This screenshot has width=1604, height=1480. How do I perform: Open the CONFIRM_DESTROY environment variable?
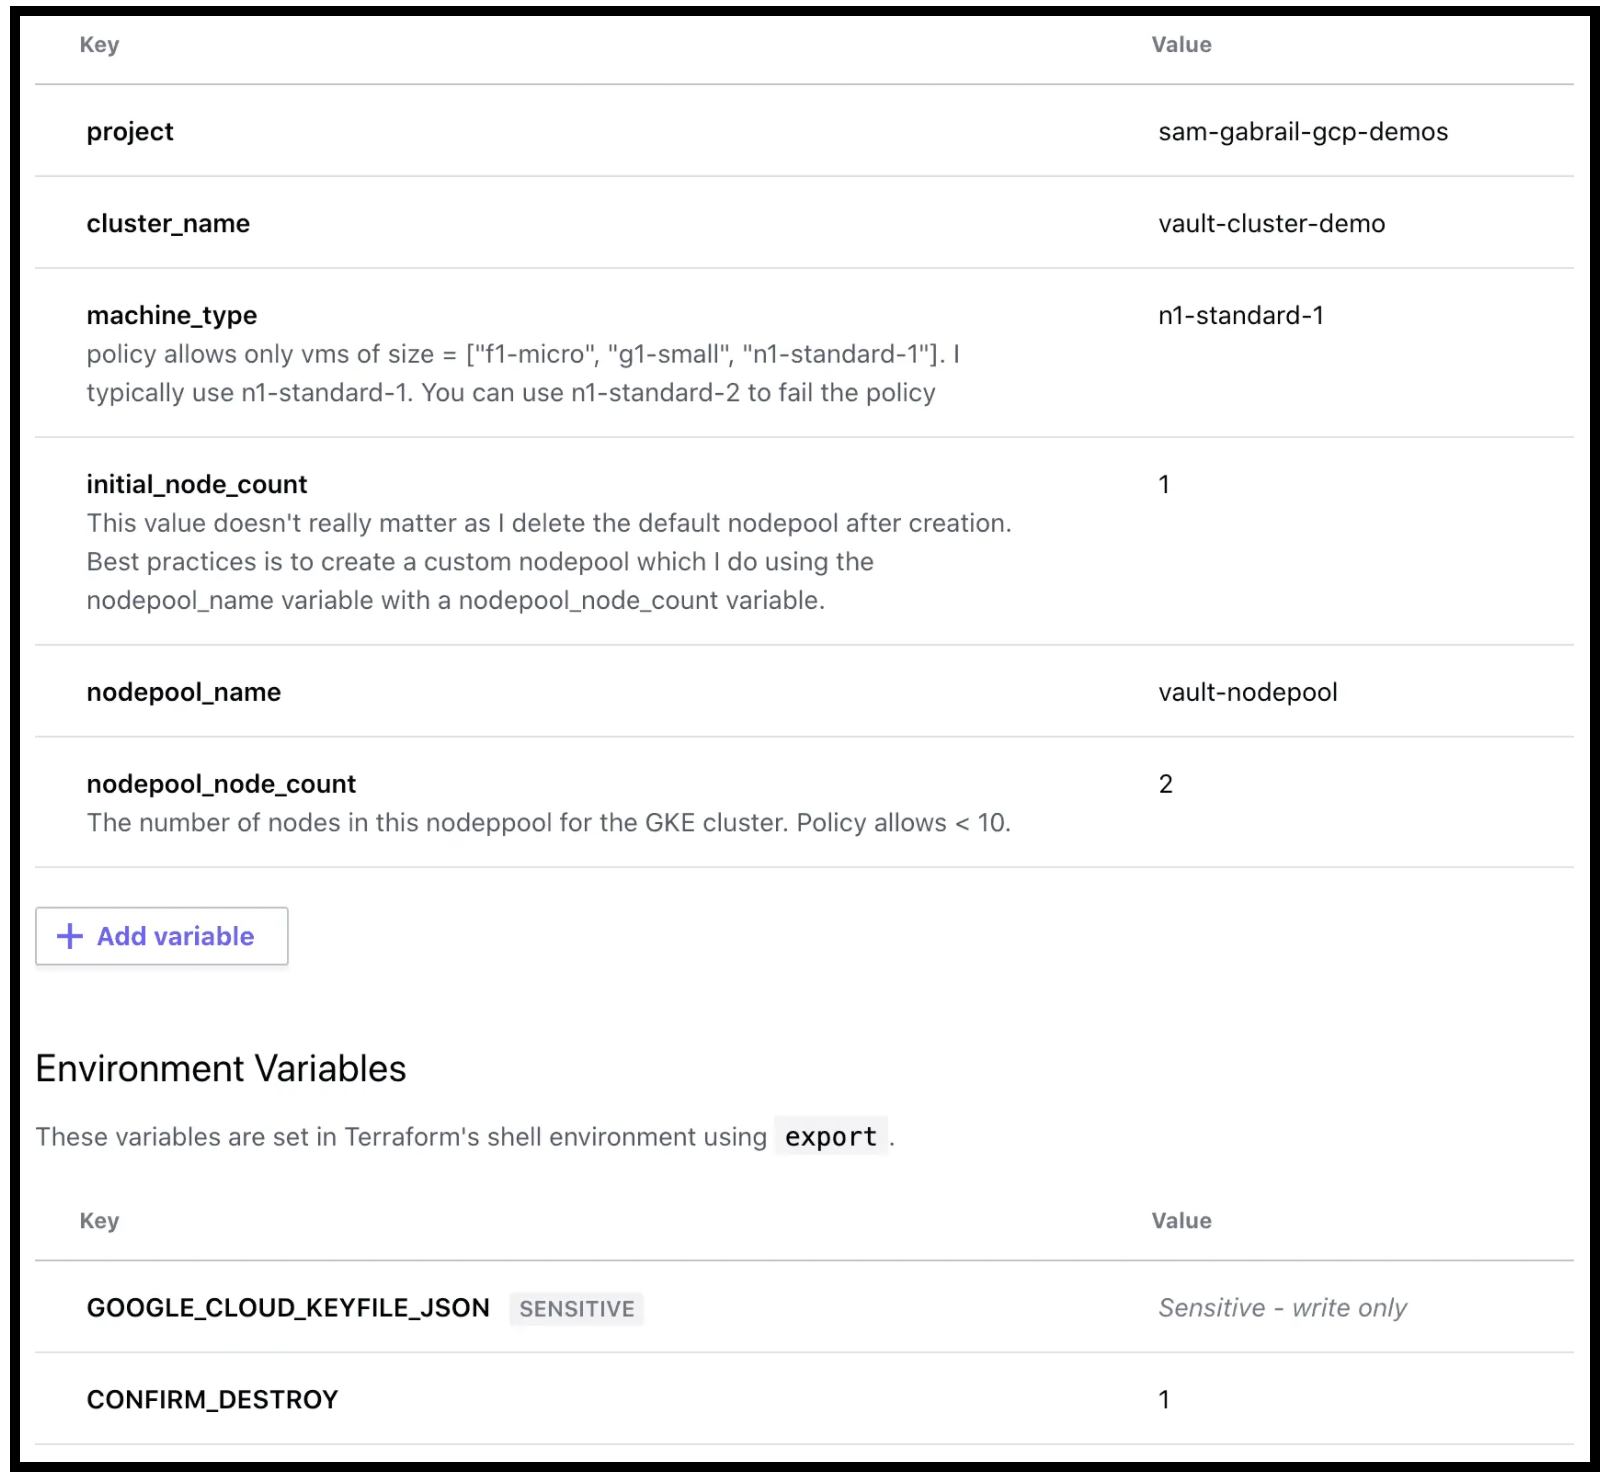212,1400
